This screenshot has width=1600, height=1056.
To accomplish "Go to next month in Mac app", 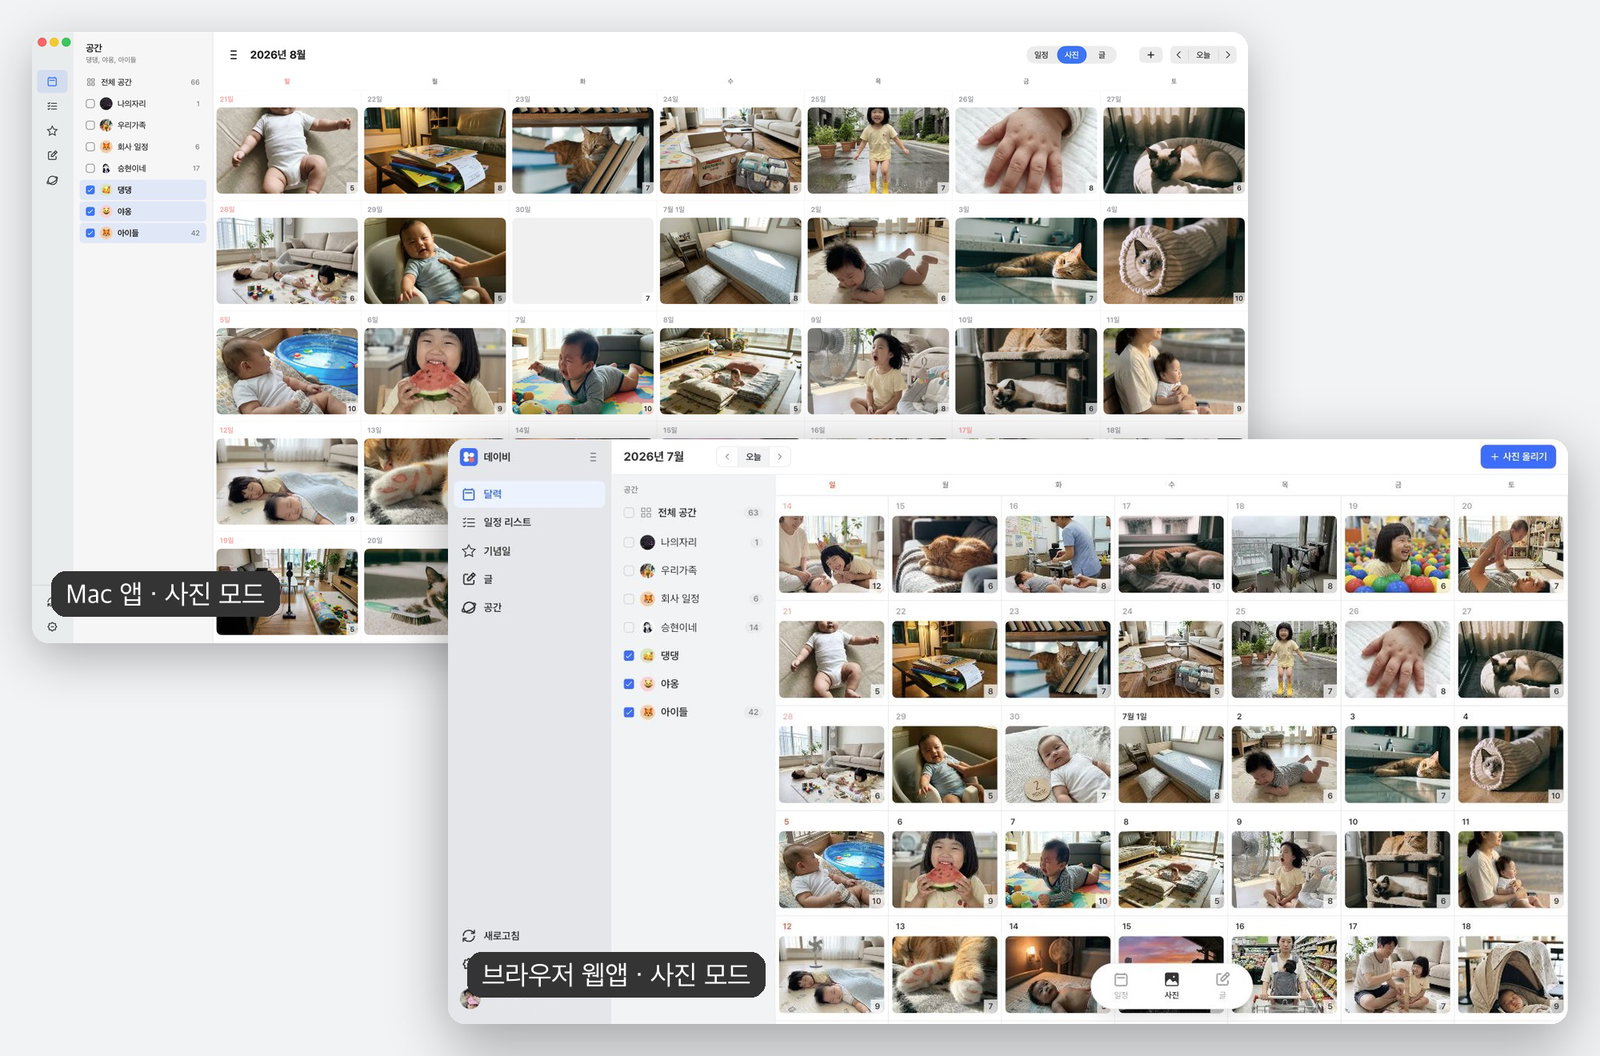I will point(1228,55).
